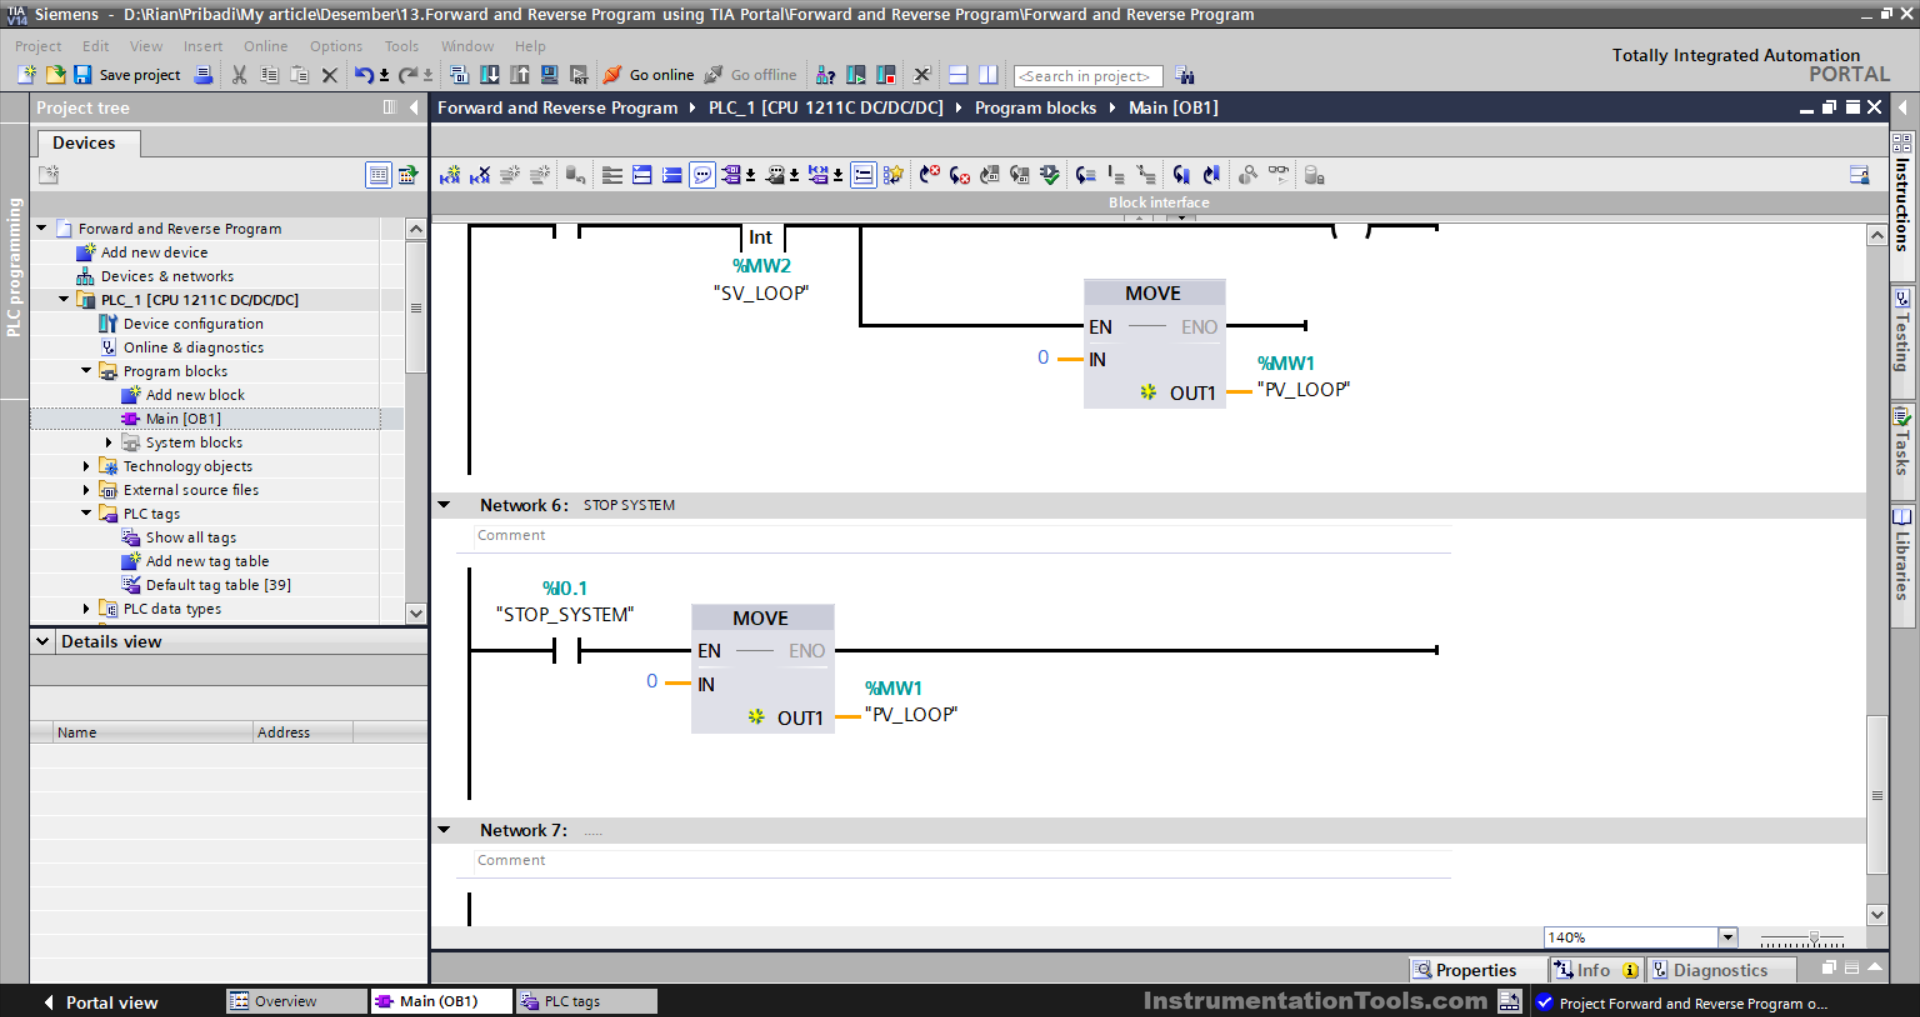Click the Split editor horizontally icon
This screenshot has width=1920, height=1017.
click(x=958, y=75)
